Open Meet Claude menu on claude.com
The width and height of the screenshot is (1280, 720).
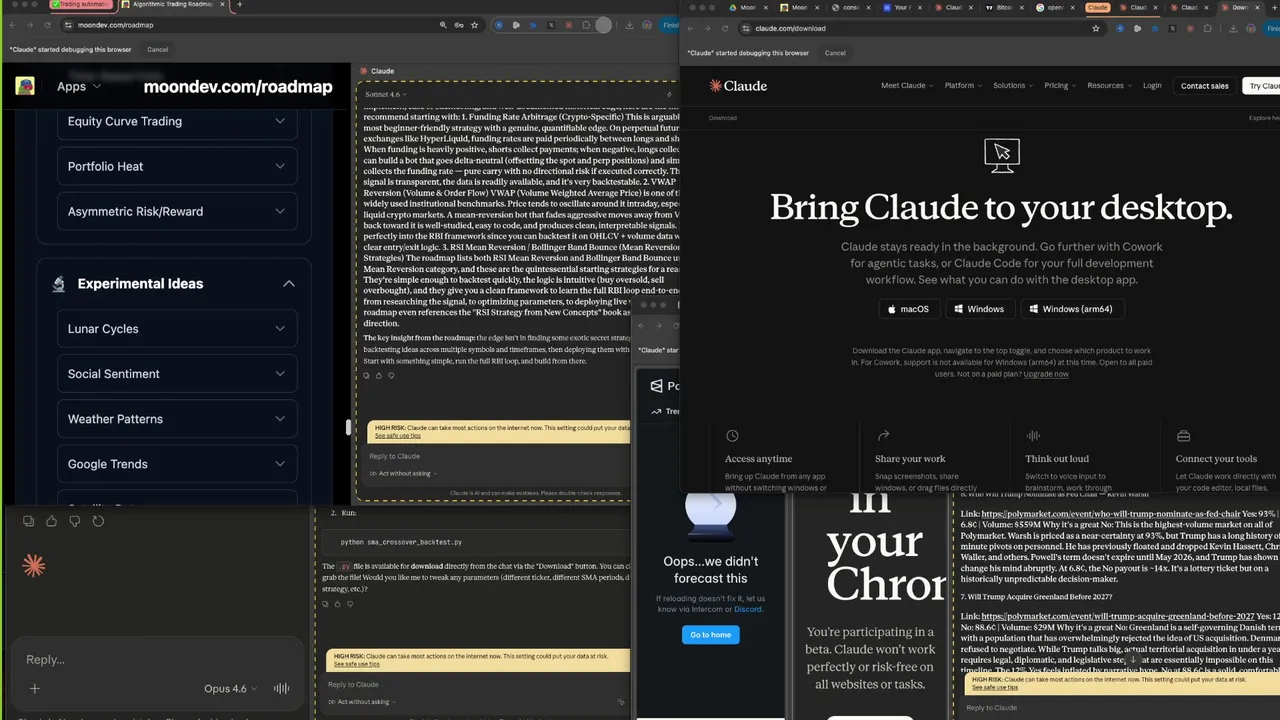[x=907, y=86]
